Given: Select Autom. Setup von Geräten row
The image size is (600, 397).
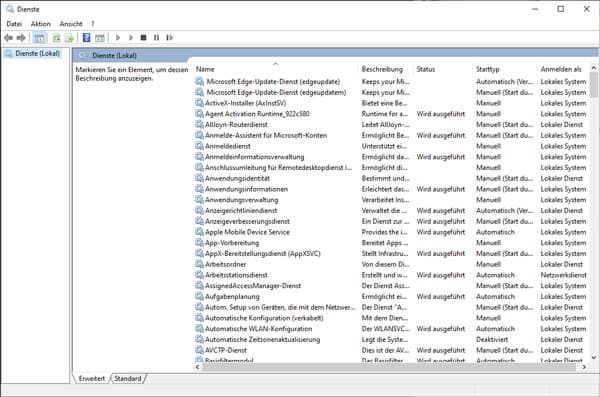Looking at the screenshot, I should tap(391, 307).
